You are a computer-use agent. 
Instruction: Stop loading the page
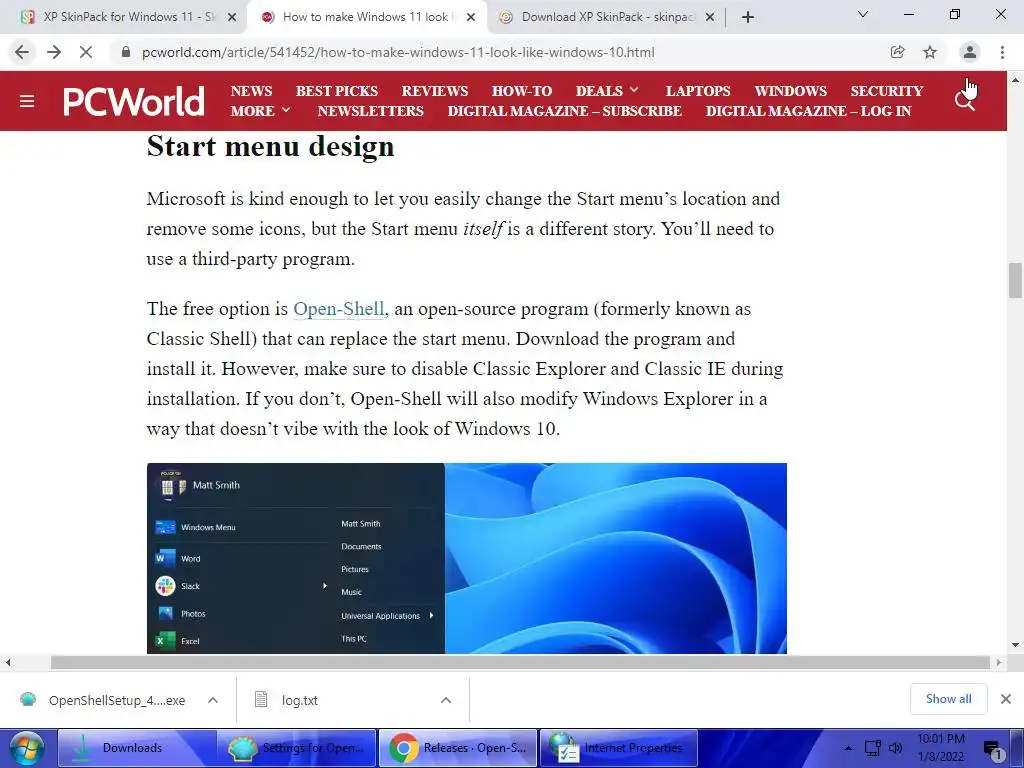pos(86,52)
